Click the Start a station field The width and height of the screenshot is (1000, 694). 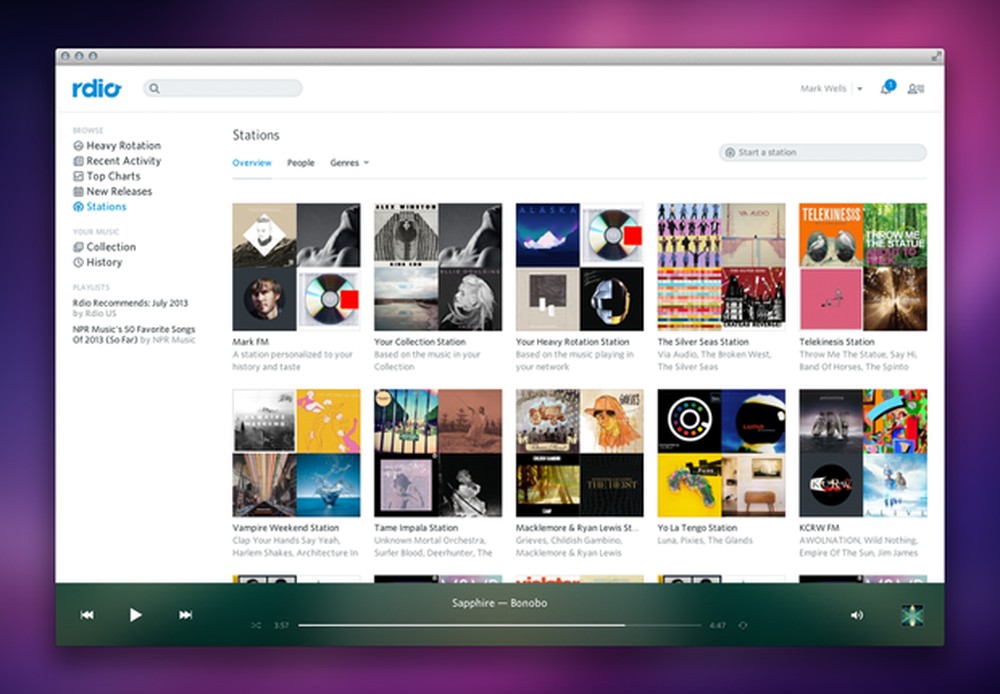pyautogui.click(x=822, y=152)
